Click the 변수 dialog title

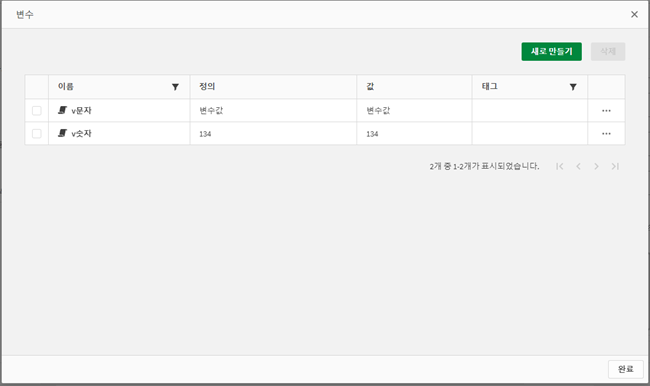pyautogui.click(x=25, y=15)
